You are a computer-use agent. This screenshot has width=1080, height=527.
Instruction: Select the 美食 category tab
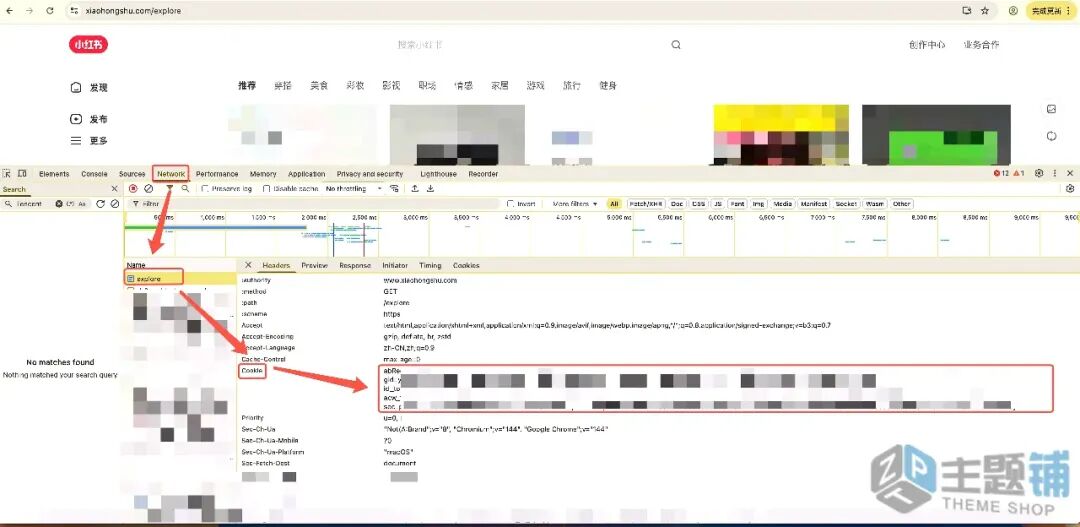pos(319,85)
